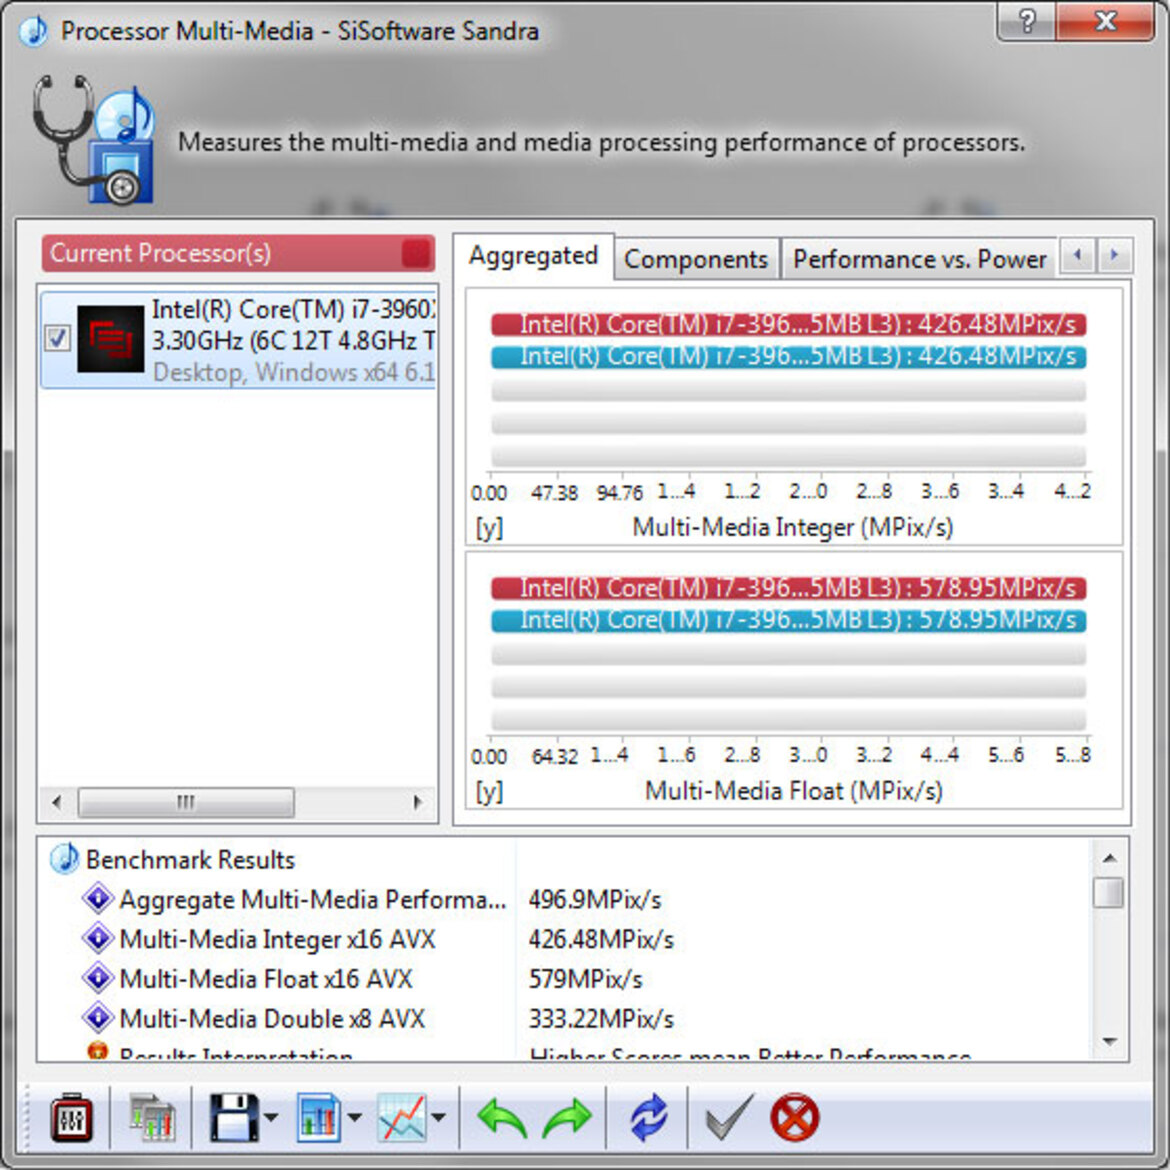The width and height of the screenshot is (1170, 1170).
Task: Select the Multi-Media Integer x16 AVX row label
Action: [278, 939]
